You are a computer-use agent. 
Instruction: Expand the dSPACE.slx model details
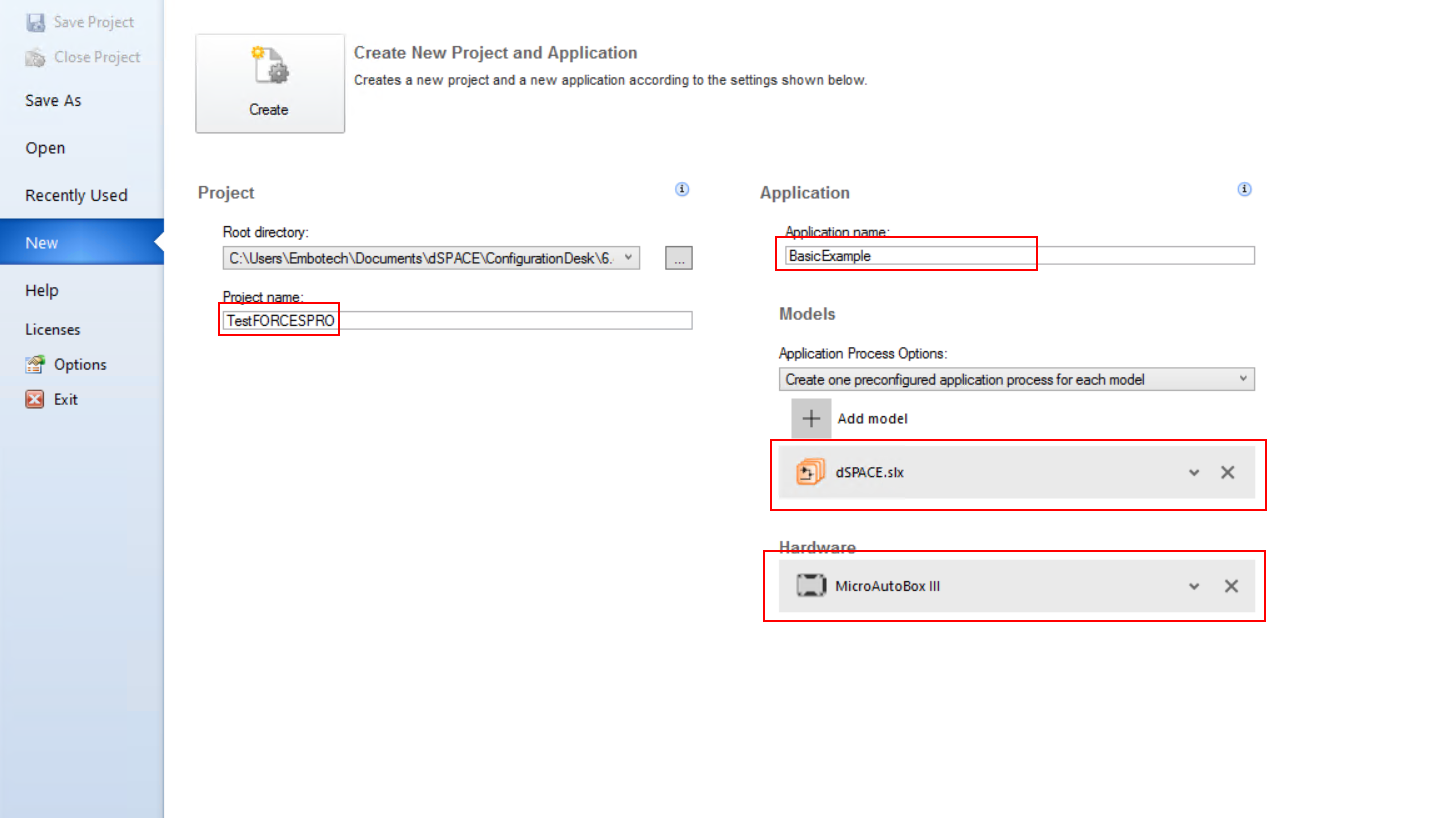1193,473
